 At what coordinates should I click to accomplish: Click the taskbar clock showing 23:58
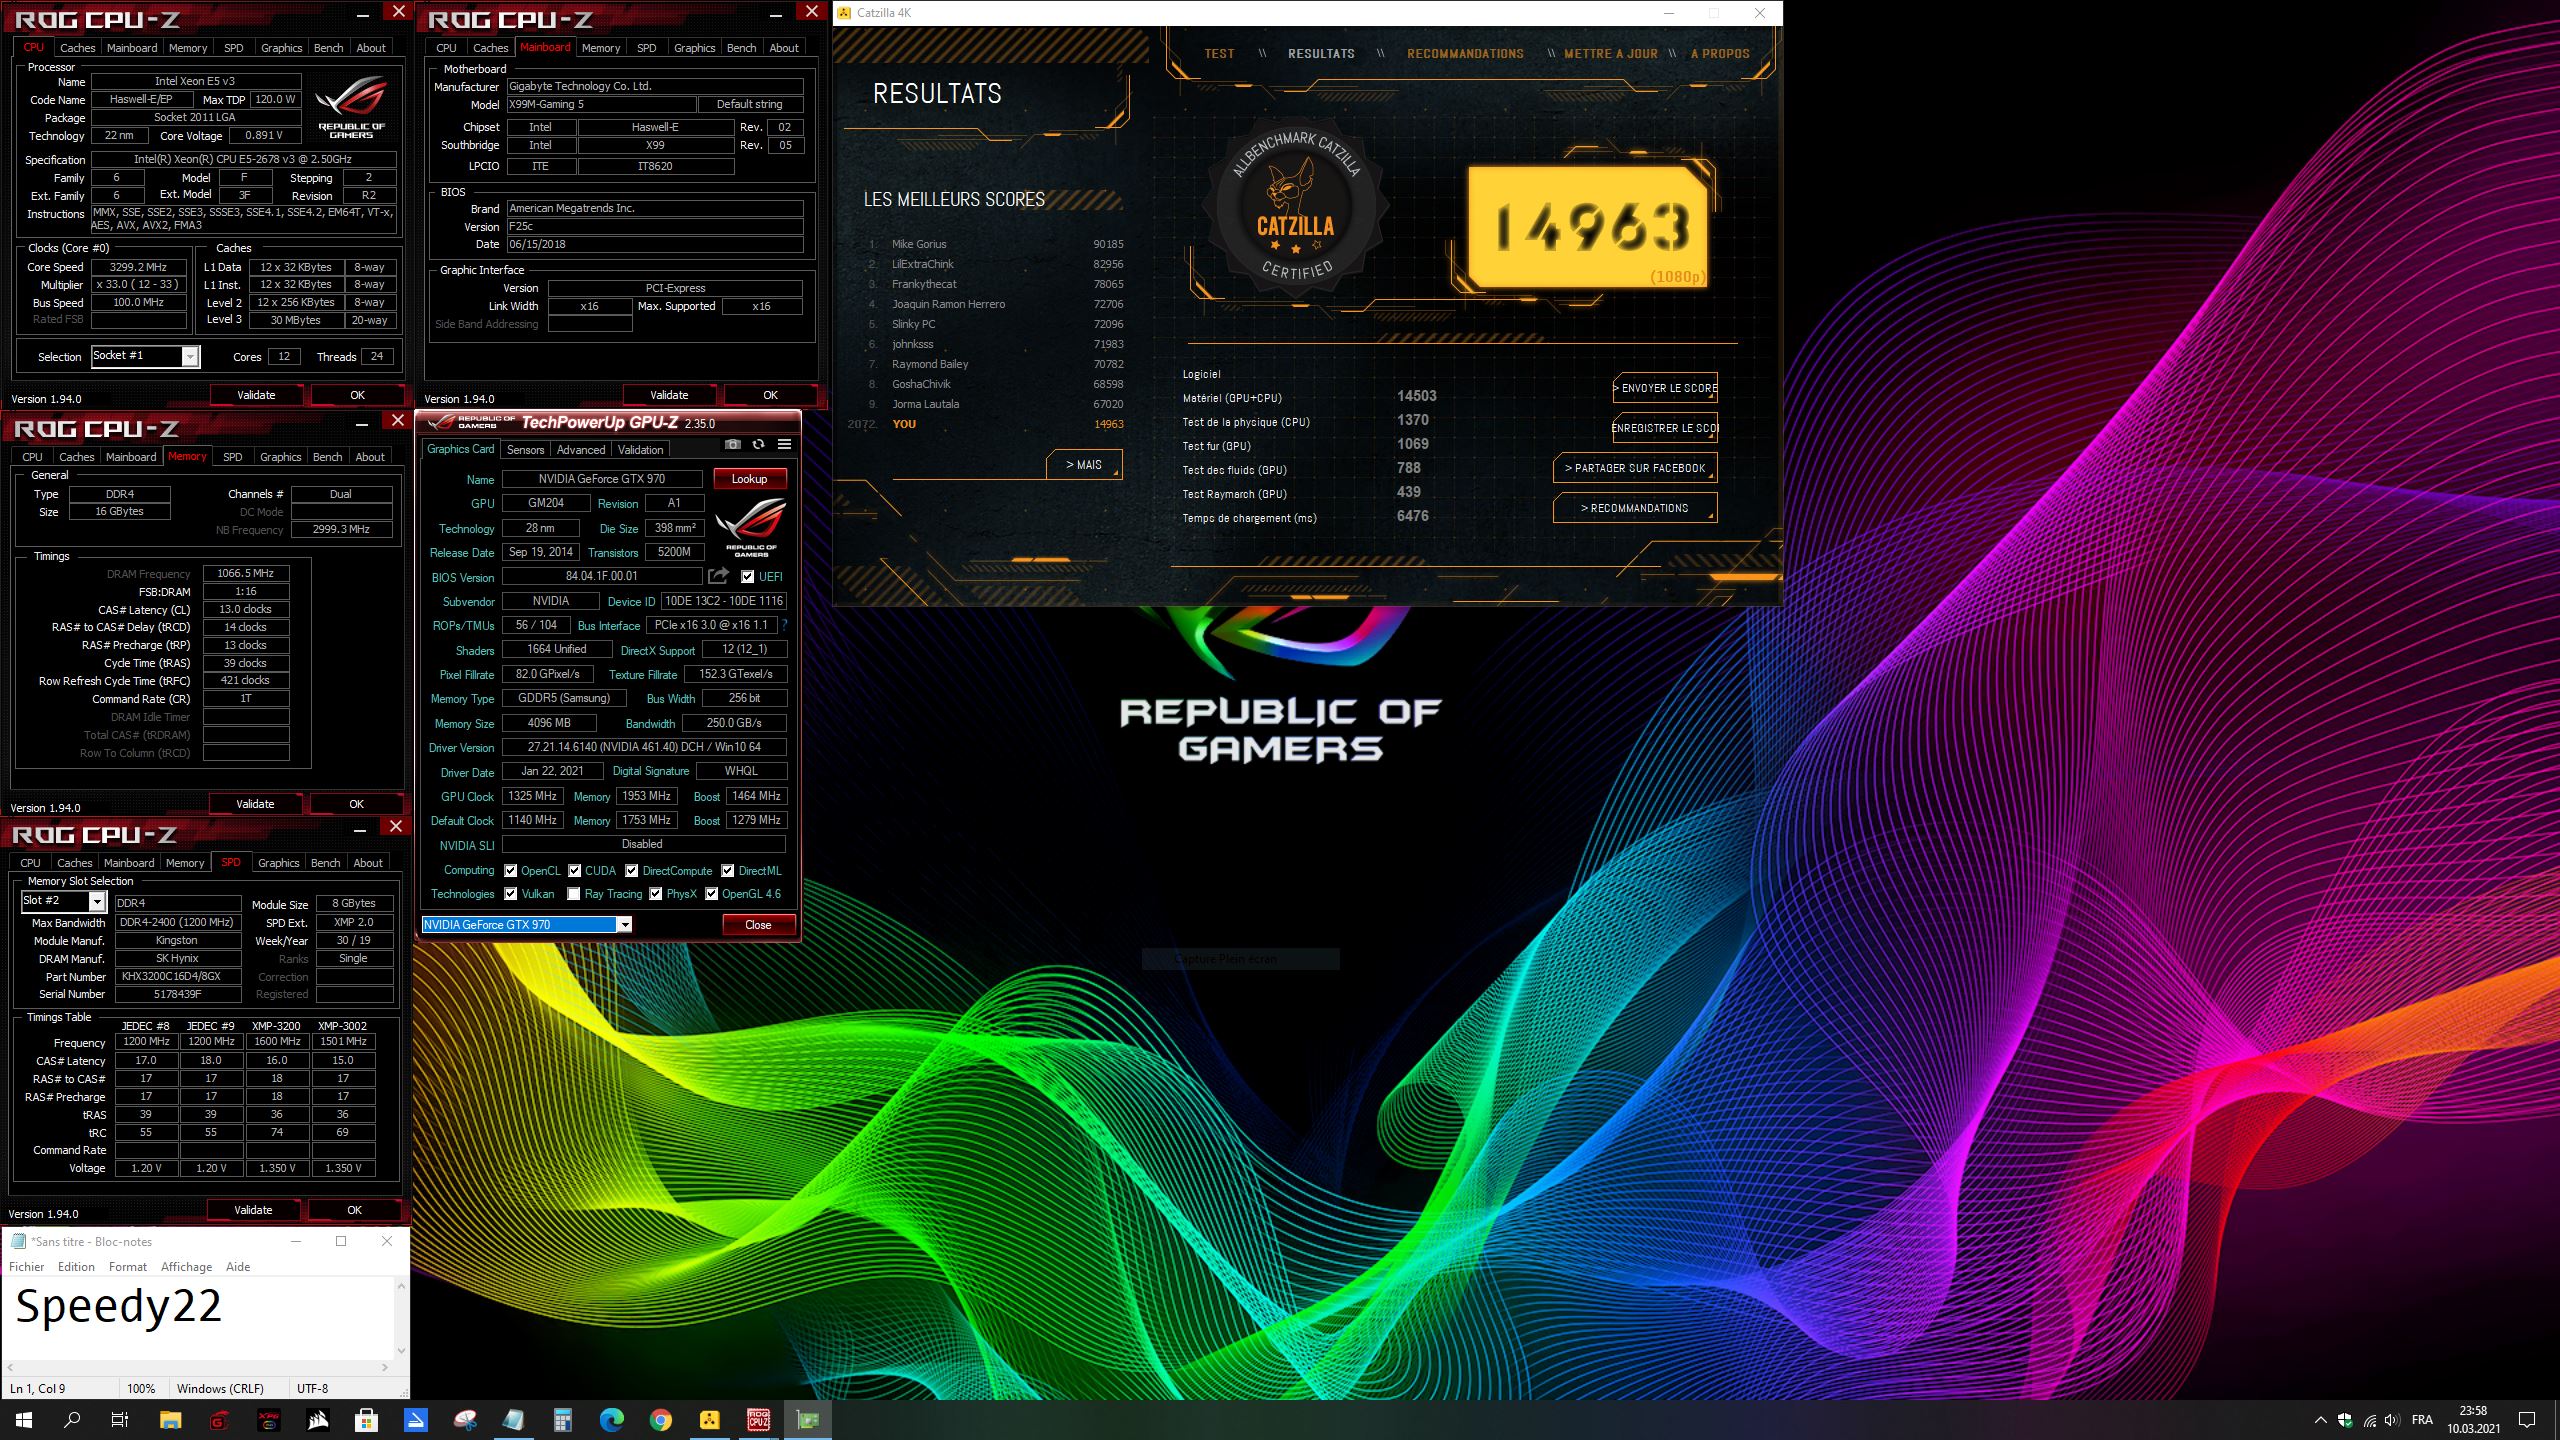point(2473,1420)
